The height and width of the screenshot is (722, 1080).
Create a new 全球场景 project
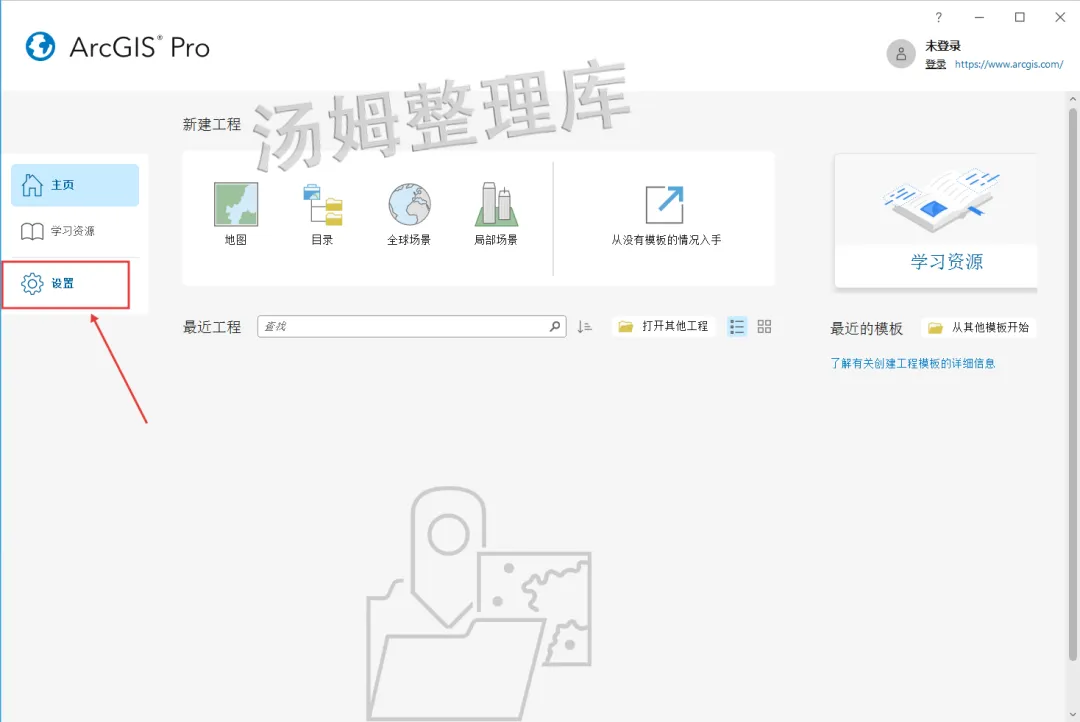409,214
